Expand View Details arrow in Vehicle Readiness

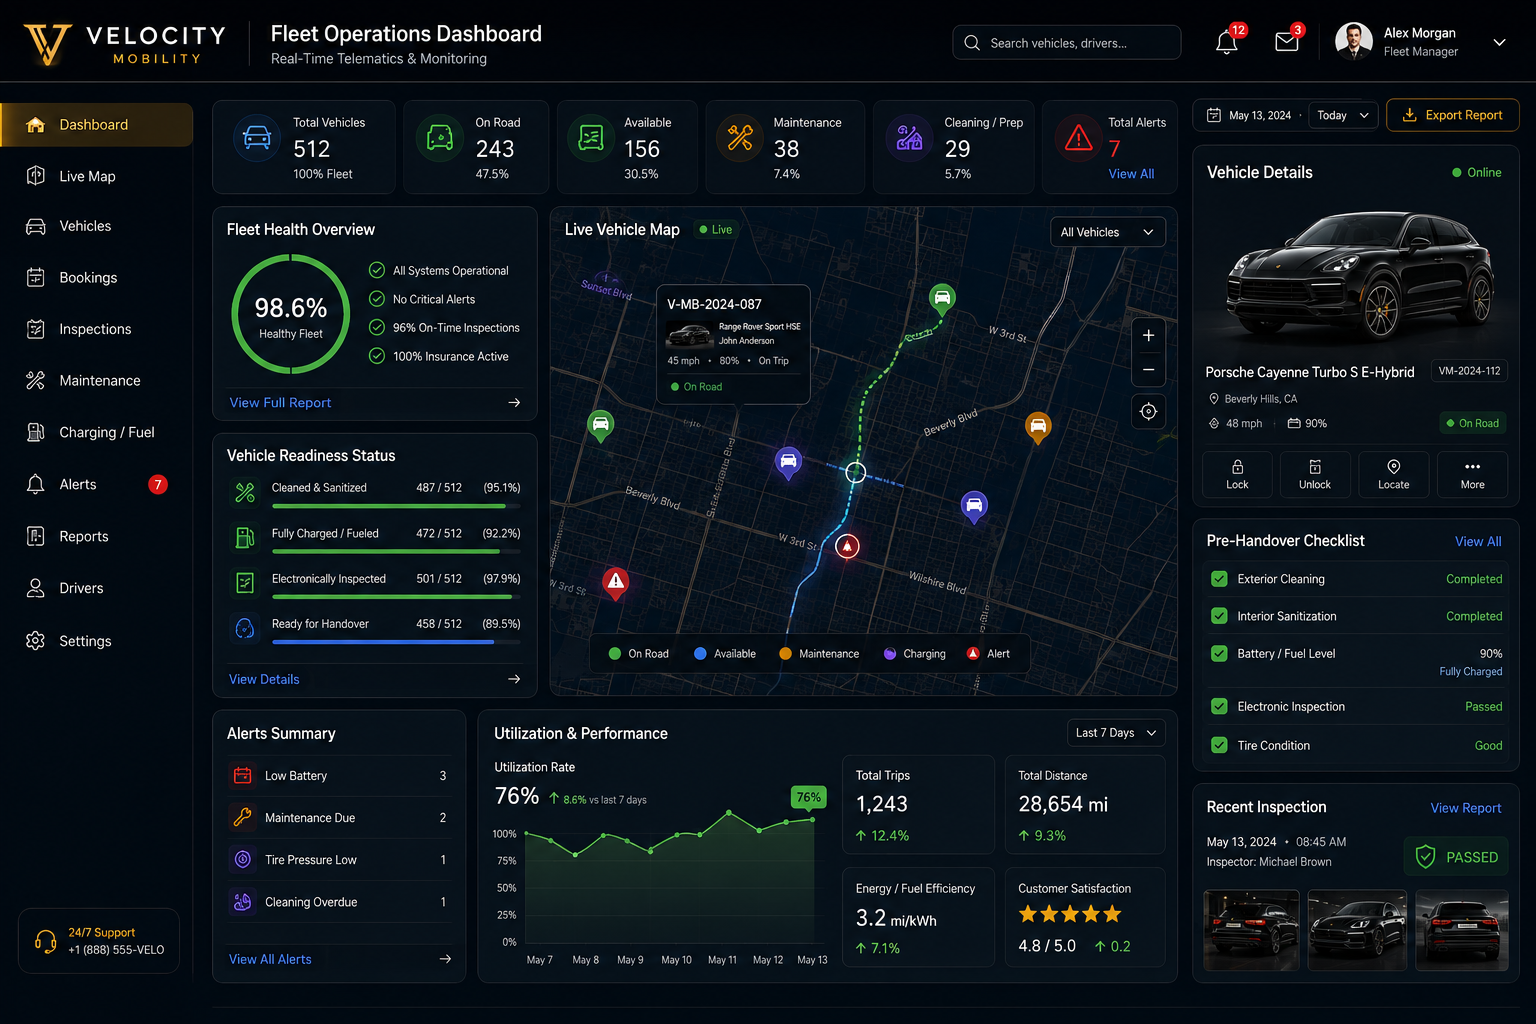[514, 679]
